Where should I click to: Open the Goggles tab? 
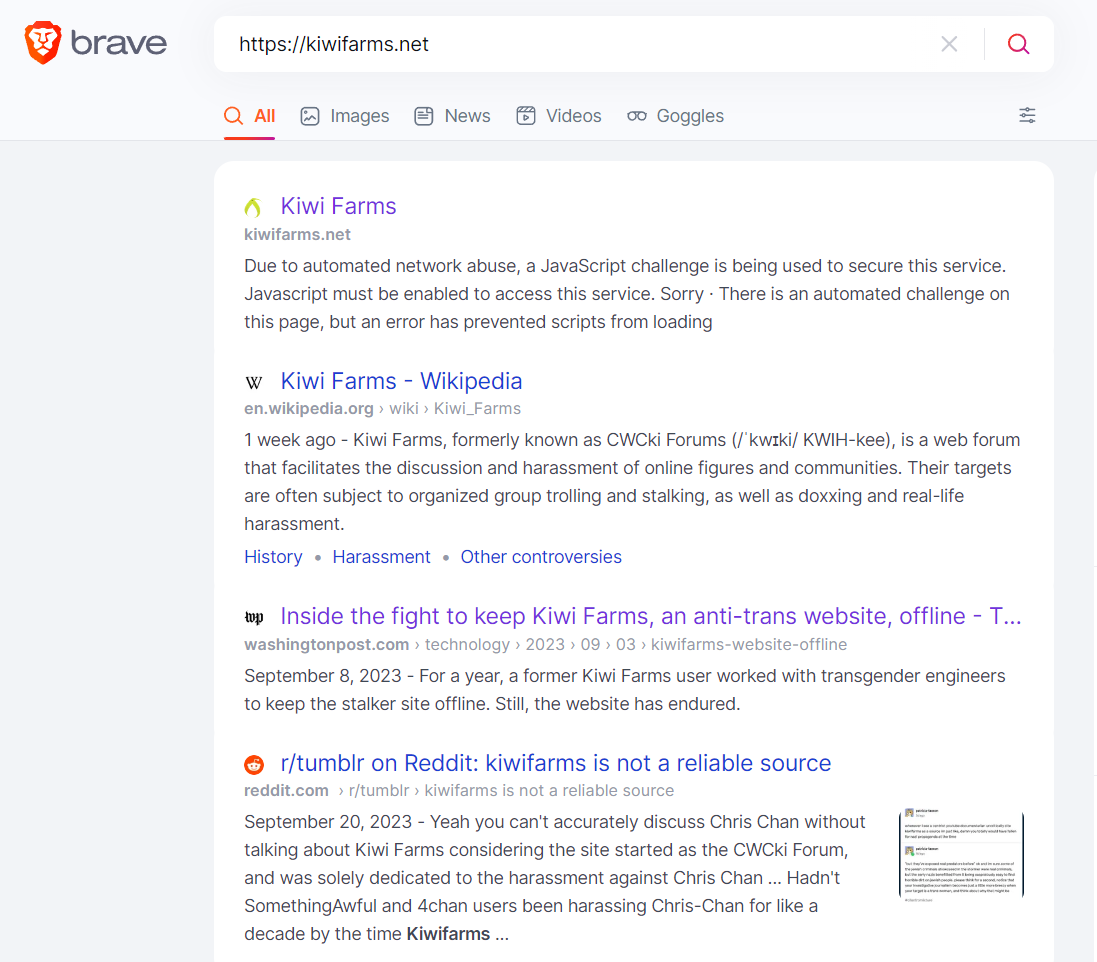[x=675, y=116]
